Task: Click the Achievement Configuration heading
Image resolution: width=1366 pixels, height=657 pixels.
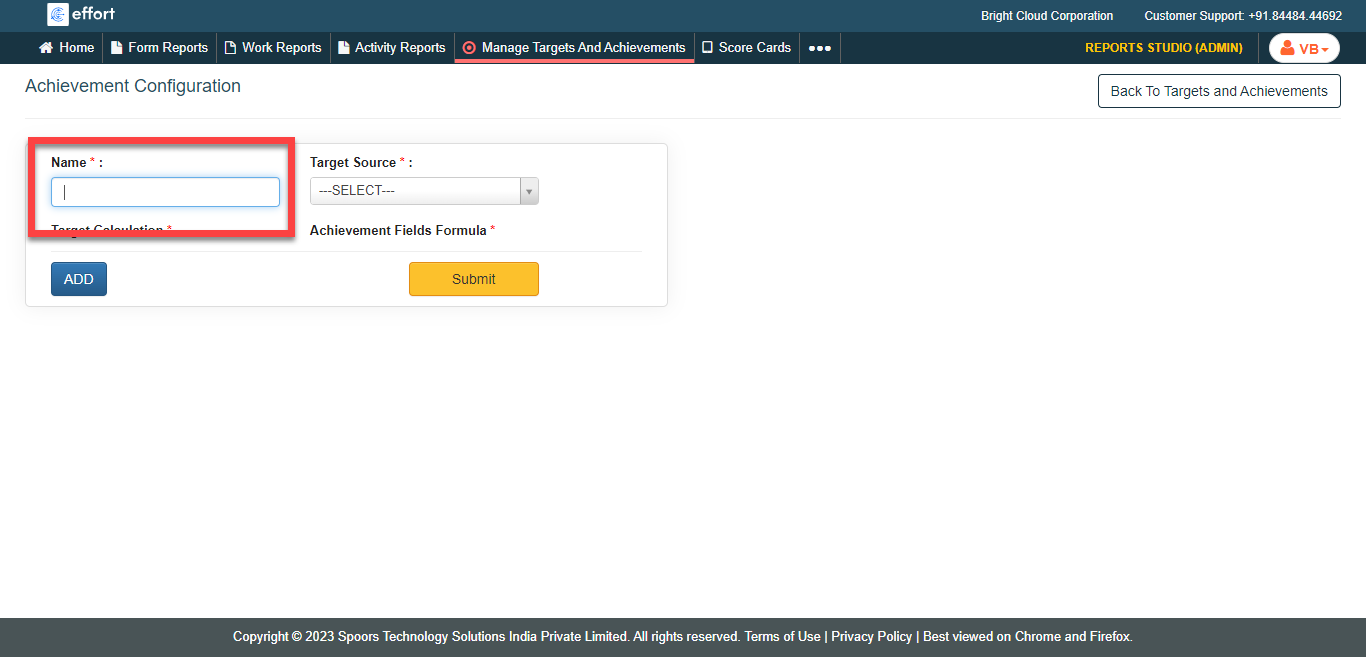Action: tap(133, 86)
